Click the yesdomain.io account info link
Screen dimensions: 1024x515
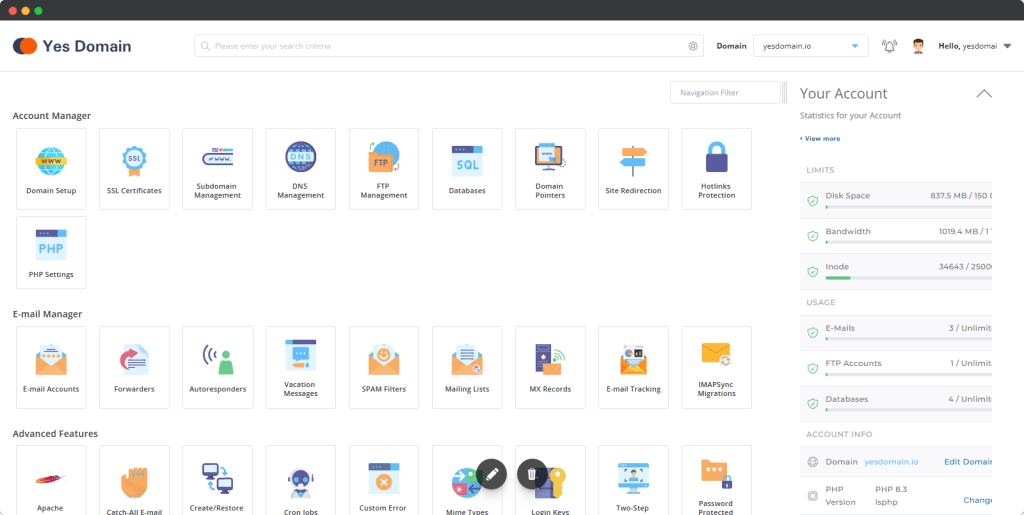891,461
